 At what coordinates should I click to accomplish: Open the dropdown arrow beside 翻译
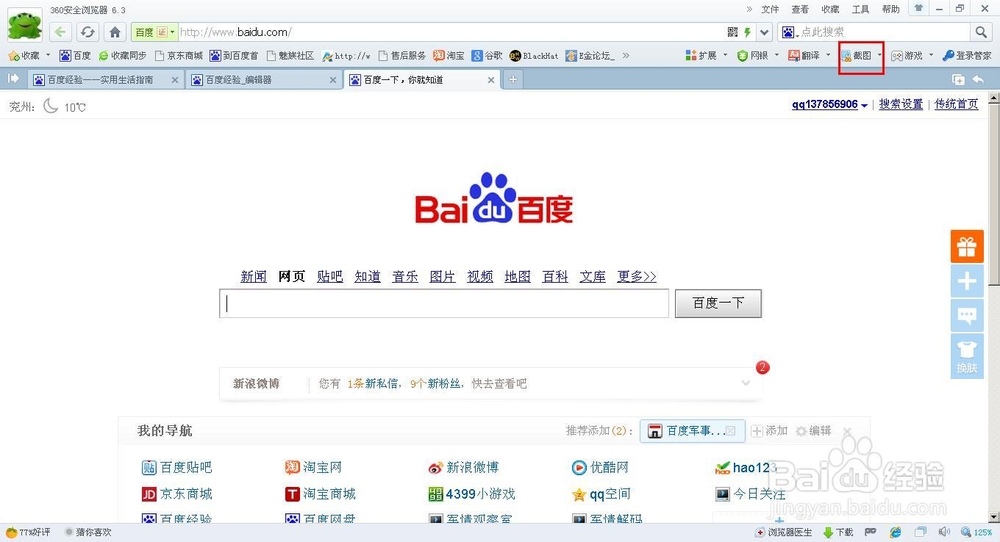click(828, 55)
